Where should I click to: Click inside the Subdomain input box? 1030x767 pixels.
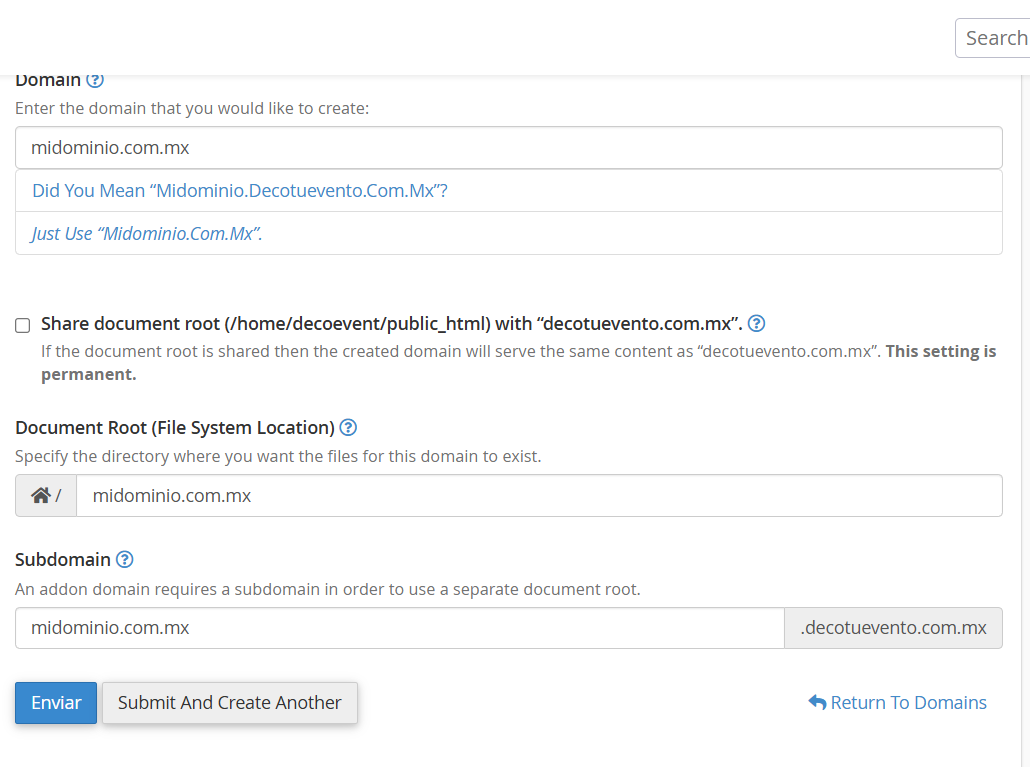click(x=399, y=628)
